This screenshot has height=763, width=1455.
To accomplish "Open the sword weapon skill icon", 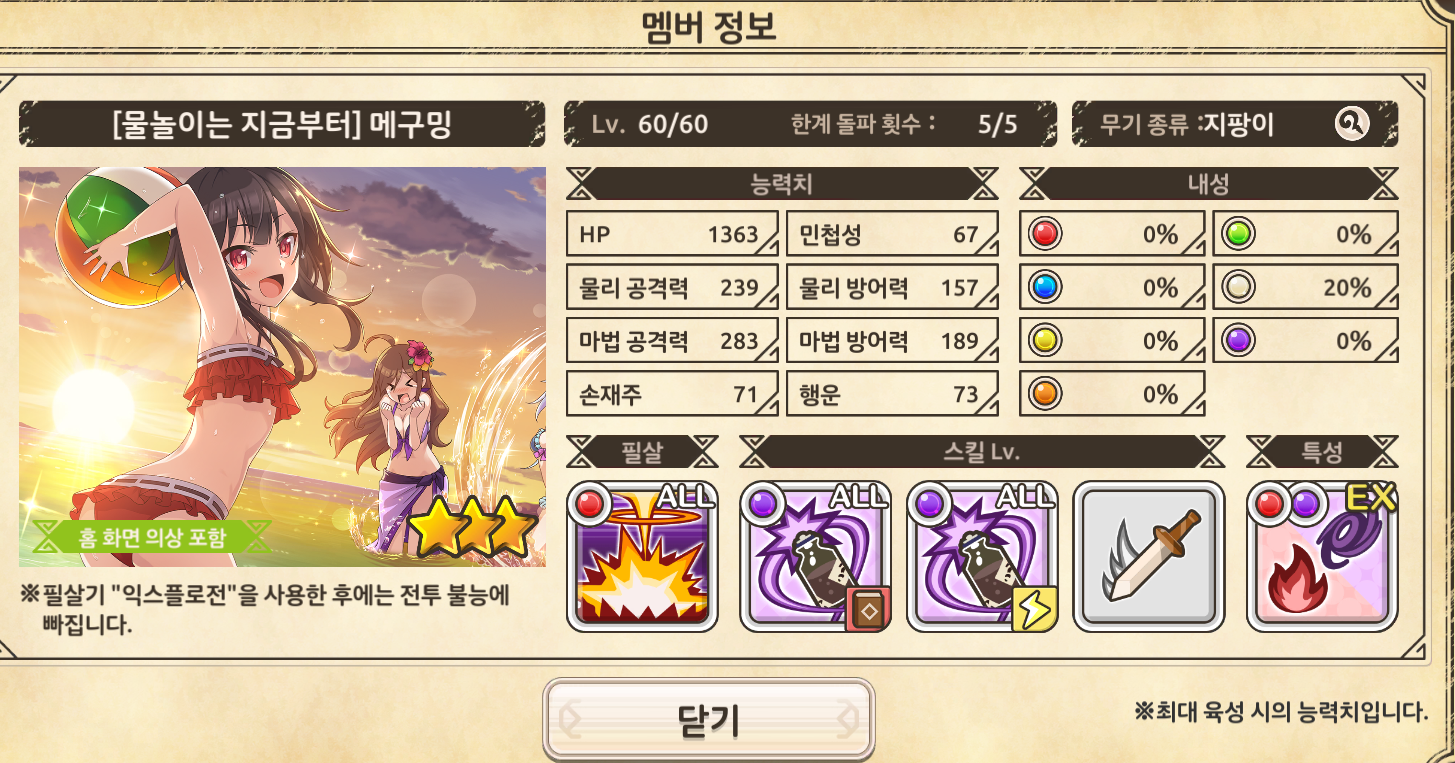I will 1149,557.
